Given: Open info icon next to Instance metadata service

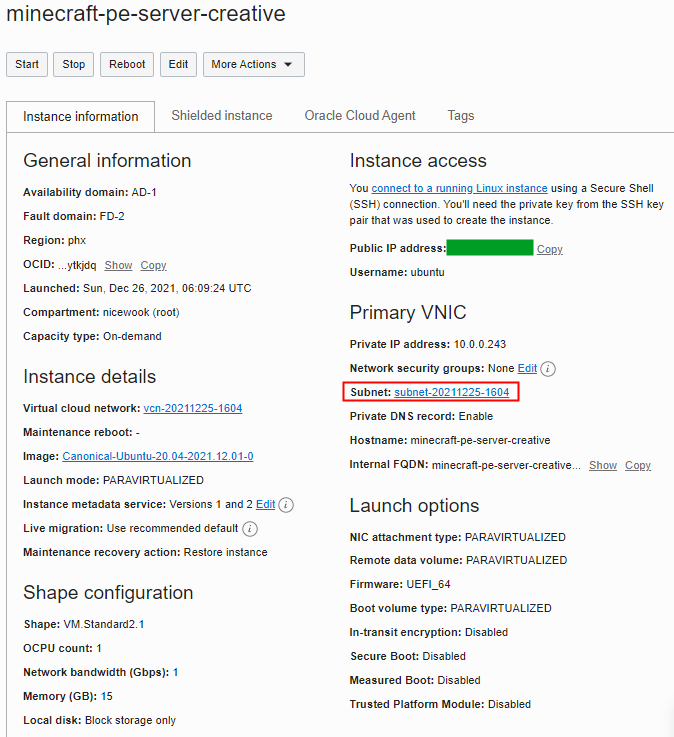Looking at the screenshot, I should point(286,505).
